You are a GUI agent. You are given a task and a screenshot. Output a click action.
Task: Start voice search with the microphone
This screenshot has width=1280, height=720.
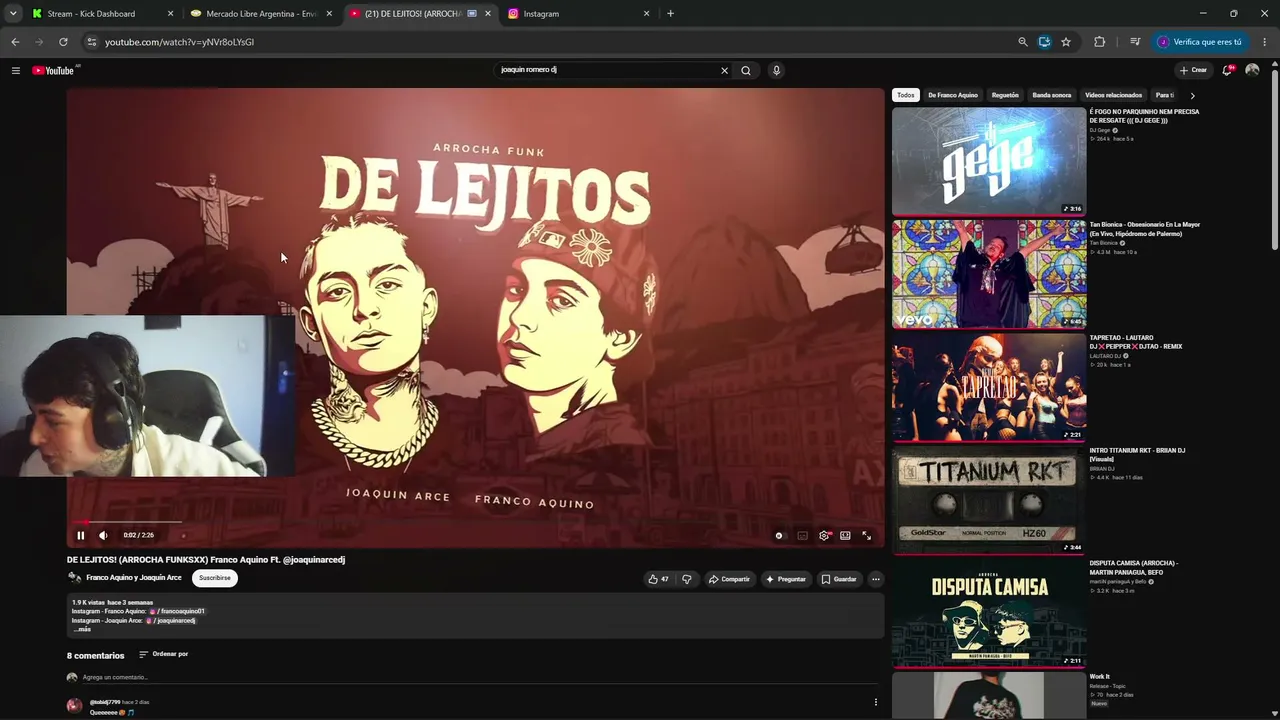coord(776,70)
